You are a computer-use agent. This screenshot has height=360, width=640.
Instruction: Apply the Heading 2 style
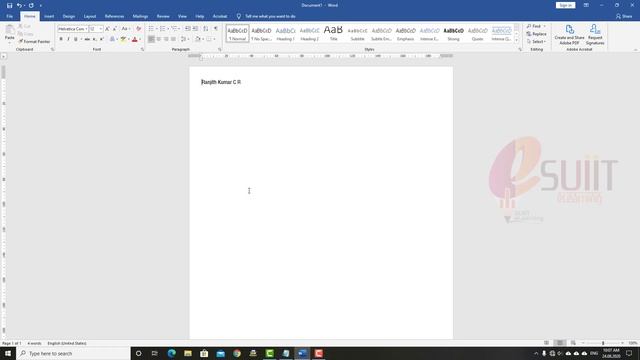pos(309,33)
